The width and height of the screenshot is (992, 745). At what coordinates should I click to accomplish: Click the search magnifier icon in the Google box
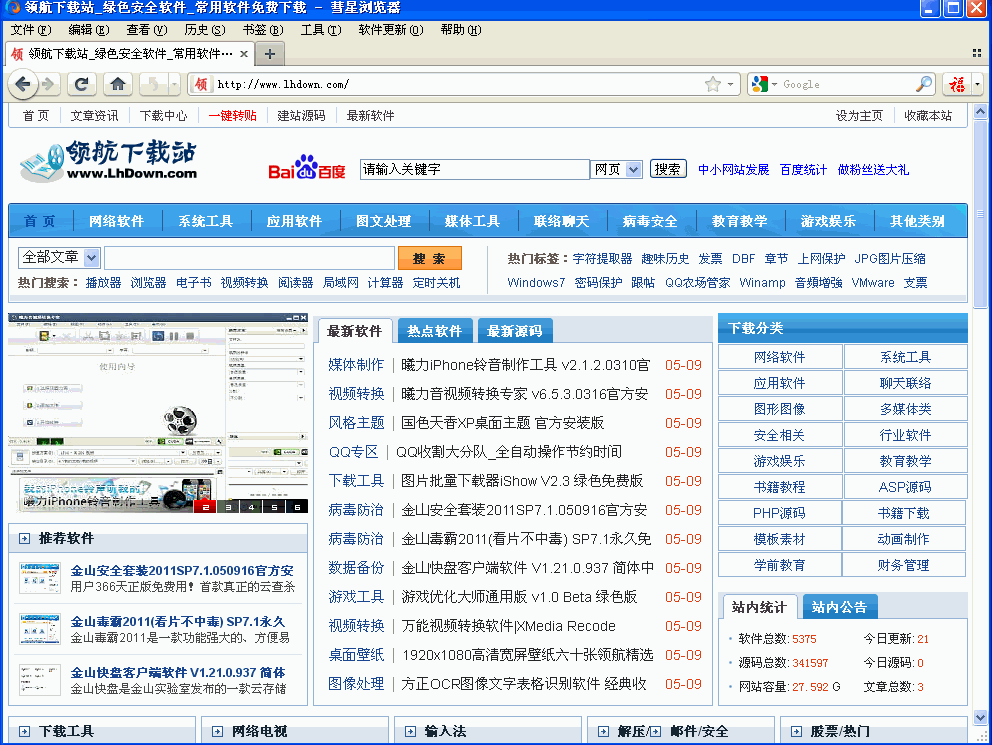(x=924, y=83)
